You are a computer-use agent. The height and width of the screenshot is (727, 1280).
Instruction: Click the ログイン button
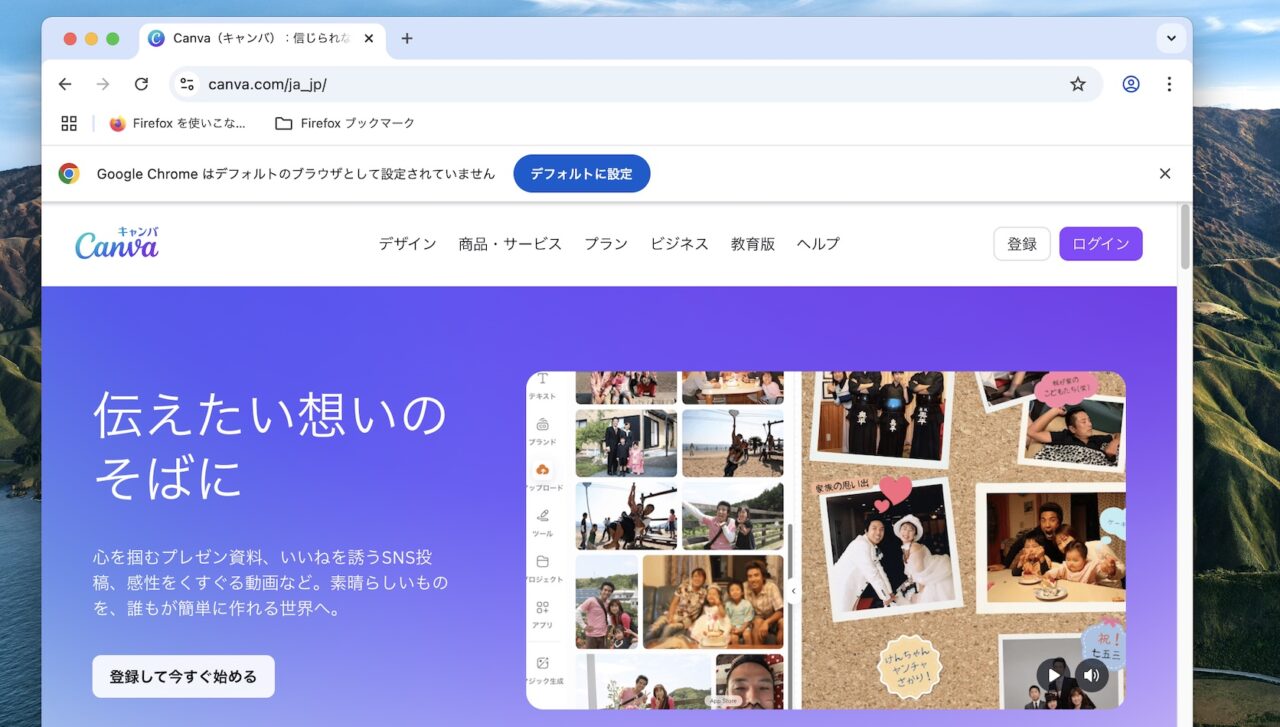click(1100, 244)
